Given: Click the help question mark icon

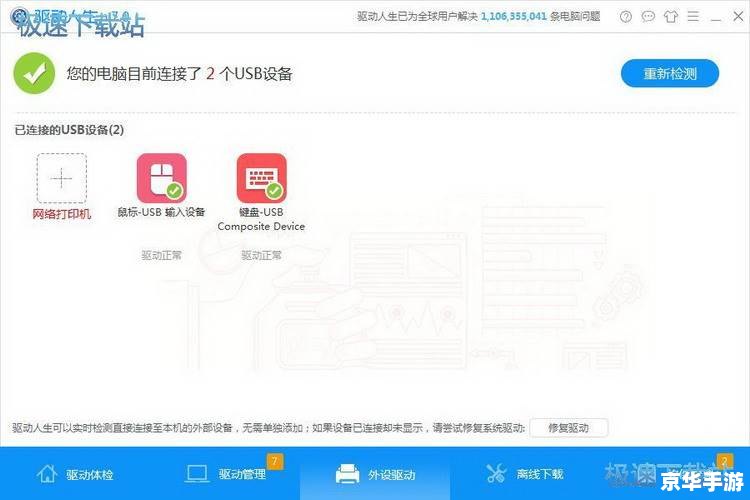Looking at the screenshot, I should pyautogui.click(x=626, y=17).
